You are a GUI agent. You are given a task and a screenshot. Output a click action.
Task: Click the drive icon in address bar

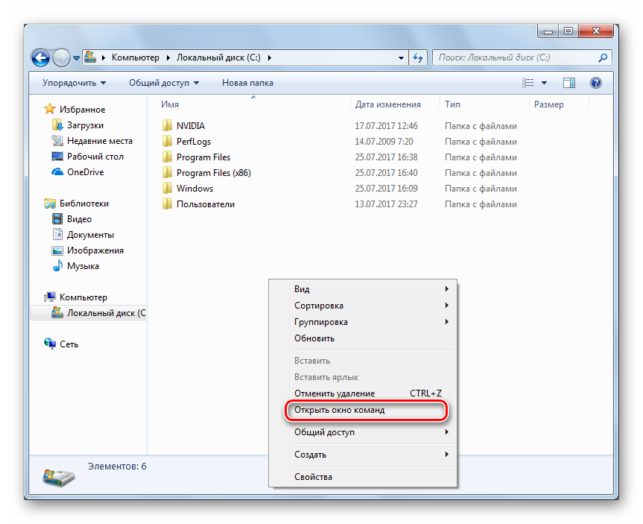90,57
